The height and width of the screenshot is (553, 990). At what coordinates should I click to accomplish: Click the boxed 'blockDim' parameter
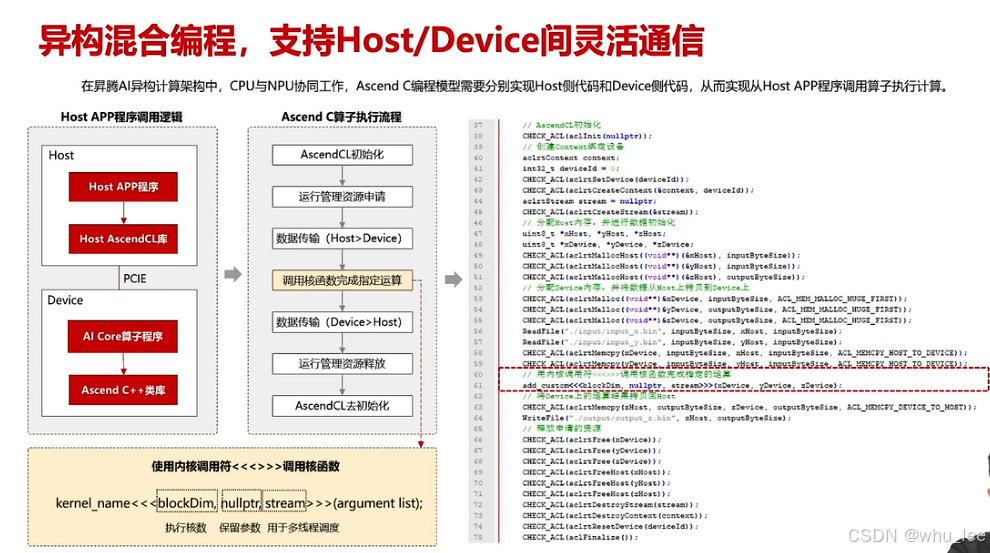coord(187,502)
